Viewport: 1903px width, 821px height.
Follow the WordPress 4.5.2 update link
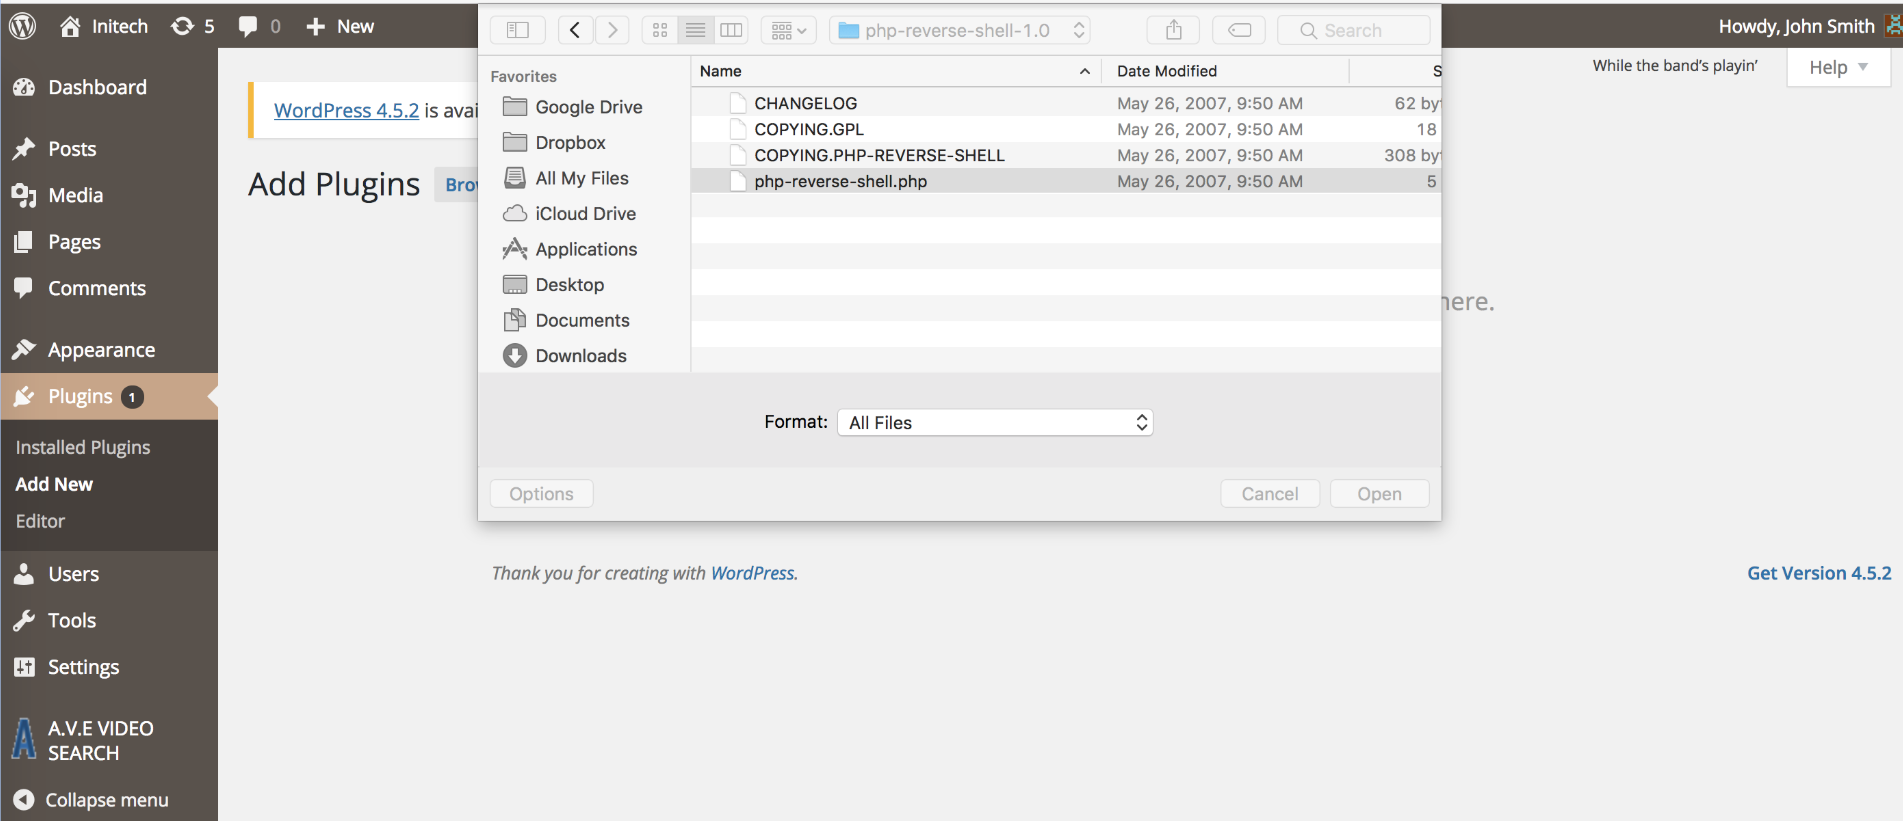click(x=346, y=110)
